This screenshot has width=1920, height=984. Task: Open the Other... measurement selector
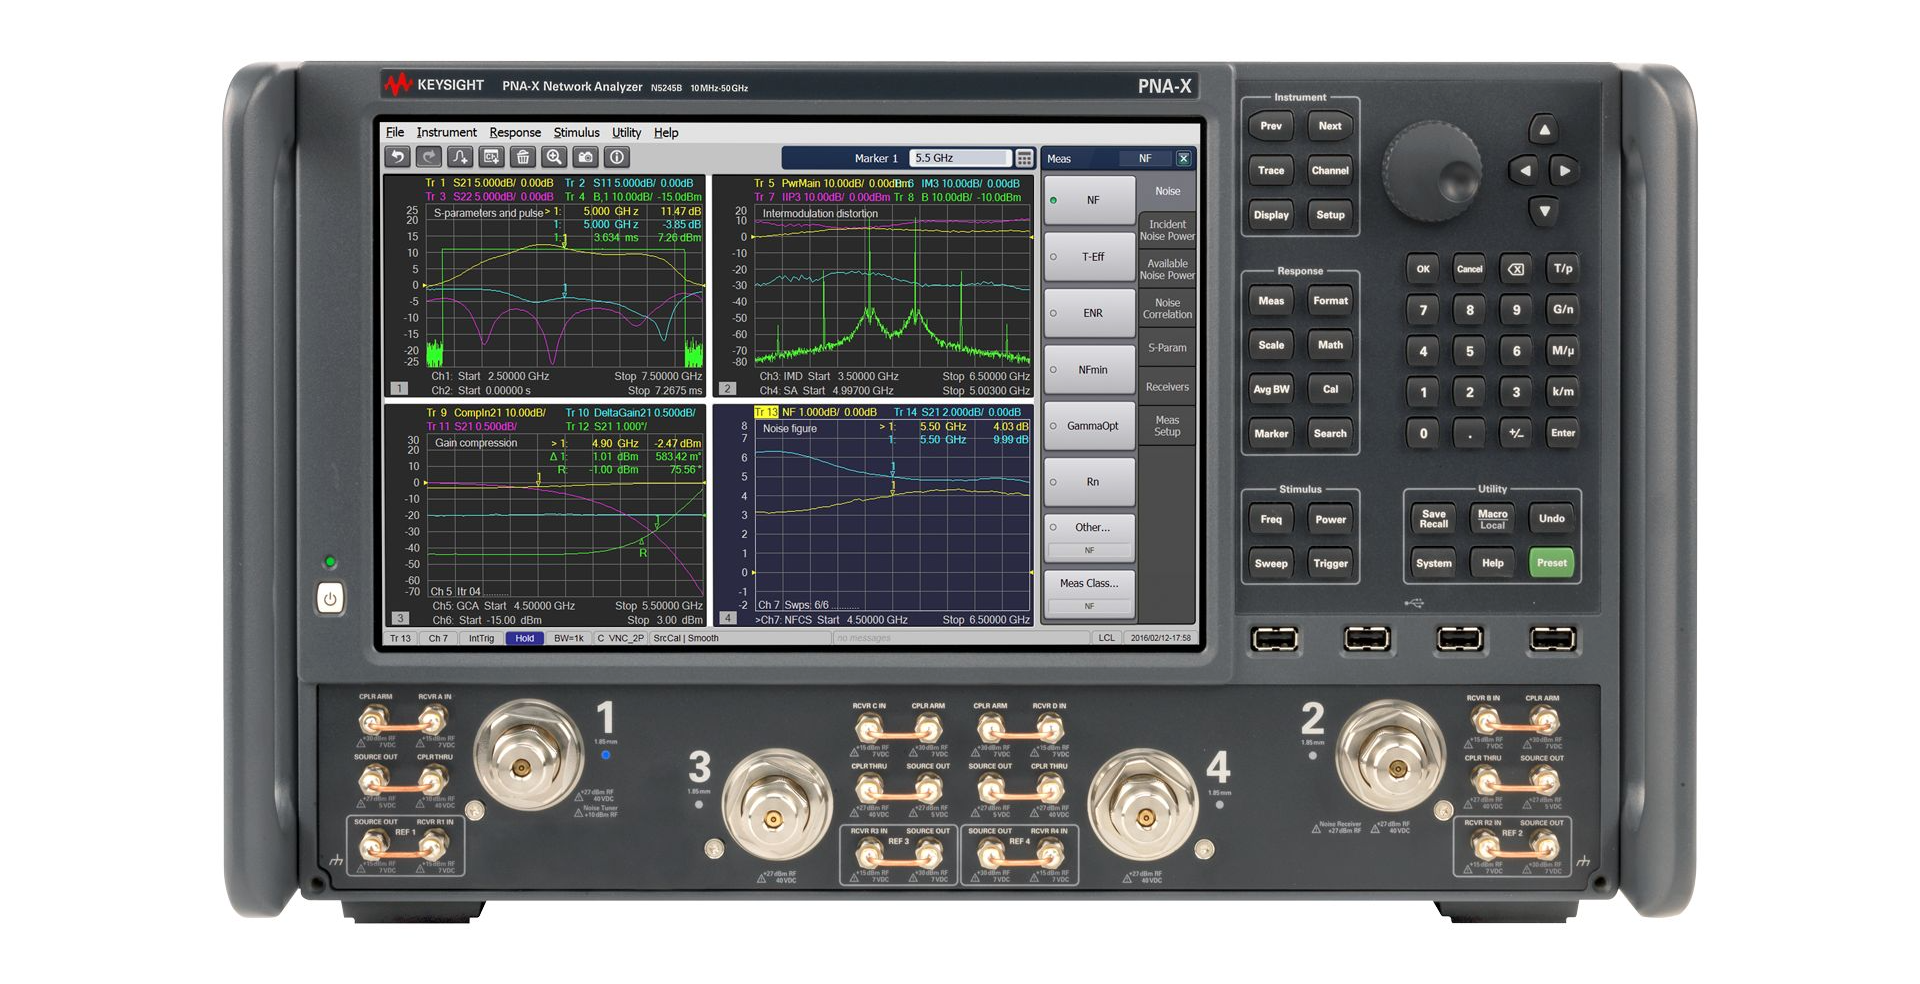(x=1090, y=528)
